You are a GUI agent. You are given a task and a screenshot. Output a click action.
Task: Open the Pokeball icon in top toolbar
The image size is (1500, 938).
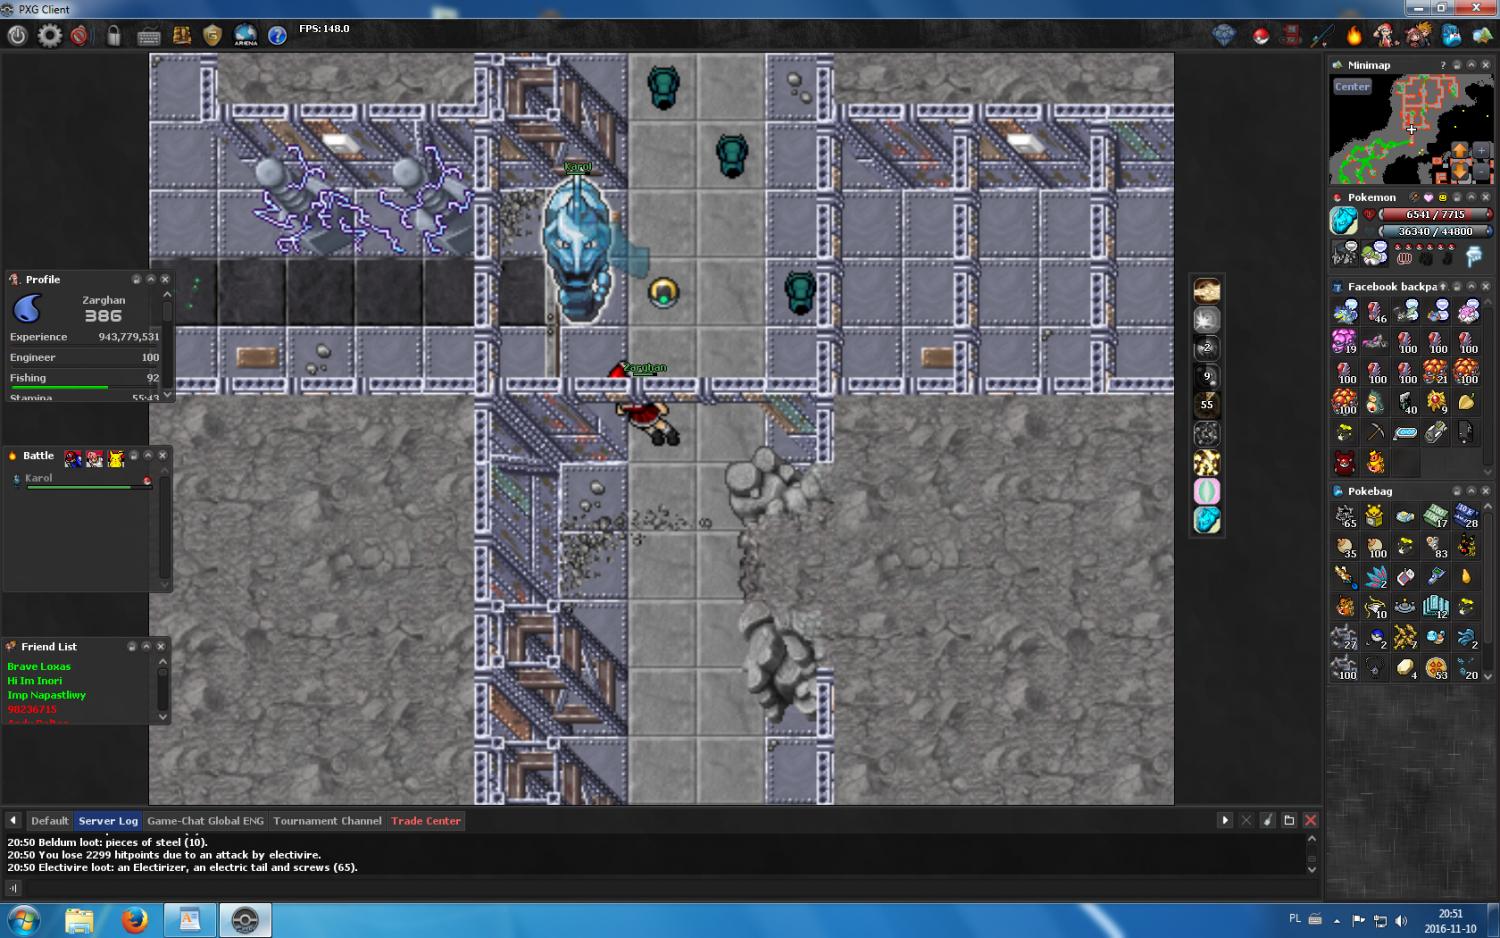click(x=1260, y=36)
